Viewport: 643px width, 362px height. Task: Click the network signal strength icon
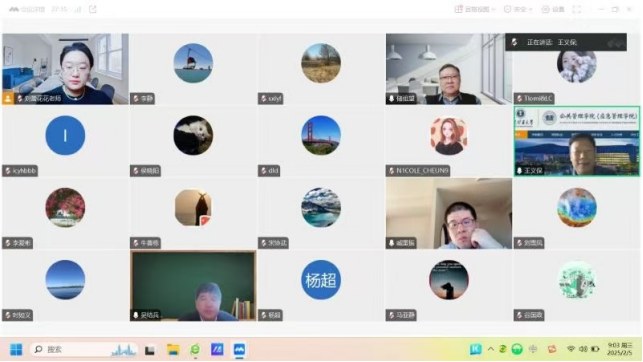pyautogui.click(x=78, y=9)
